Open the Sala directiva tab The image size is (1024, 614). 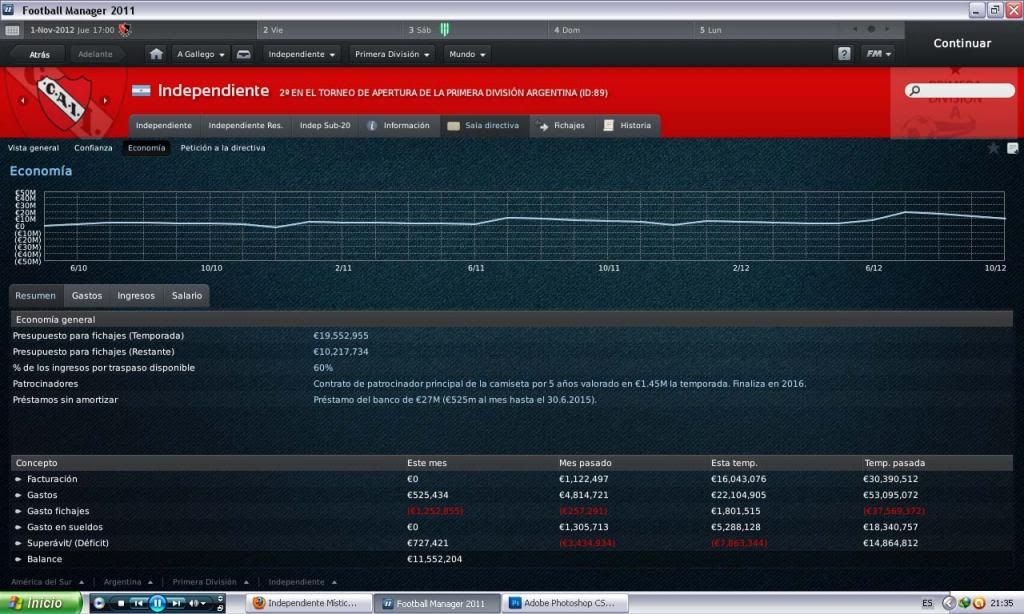pyautogui.click(x=483, y=125)
